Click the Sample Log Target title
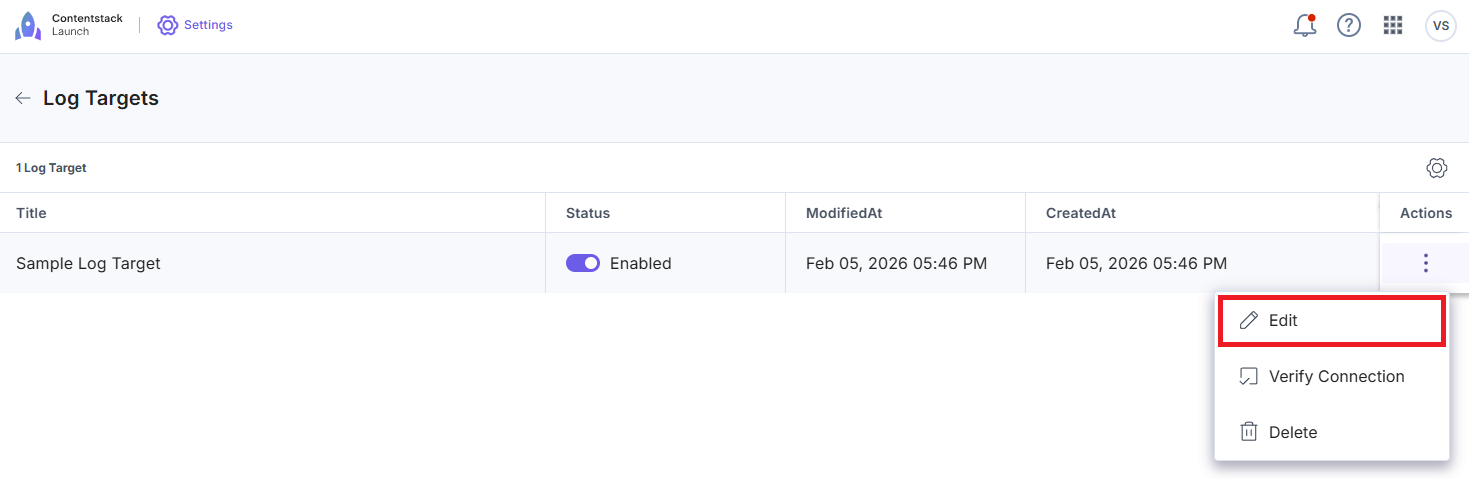1469x479 pixels. pos(88,264)
